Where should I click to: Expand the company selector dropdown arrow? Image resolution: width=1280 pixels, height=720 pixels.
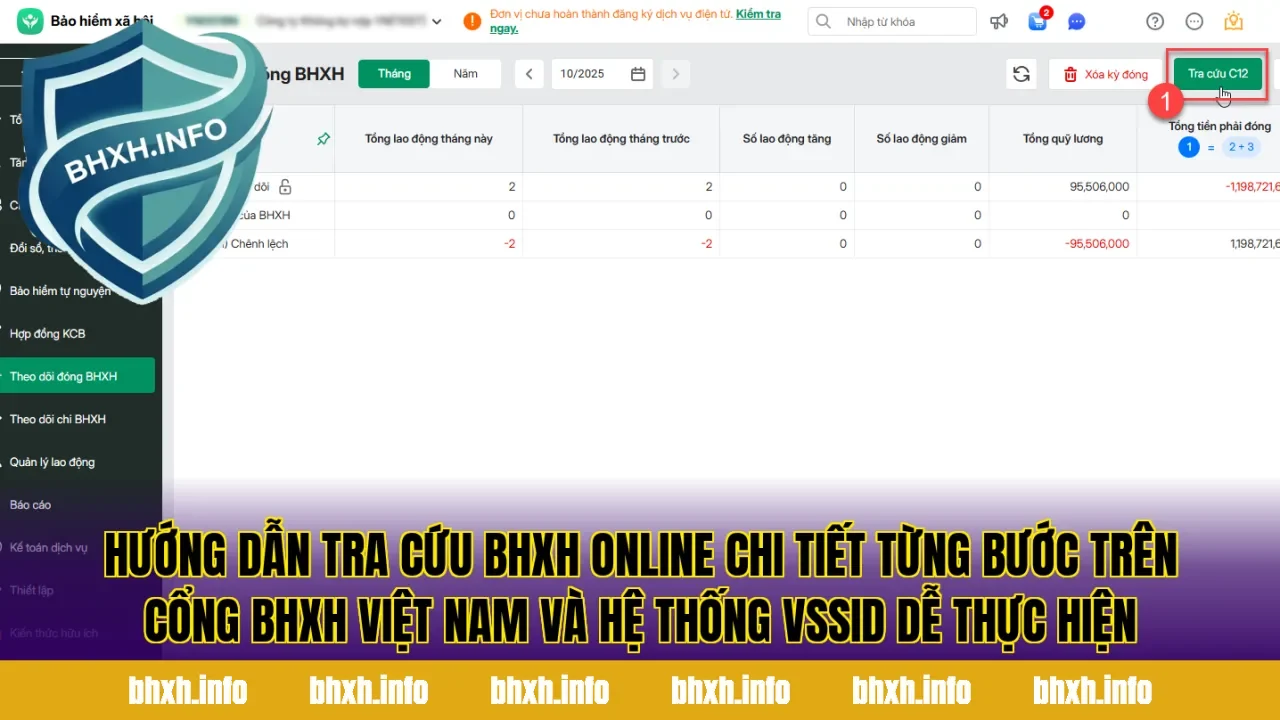(x=436, y=21)
